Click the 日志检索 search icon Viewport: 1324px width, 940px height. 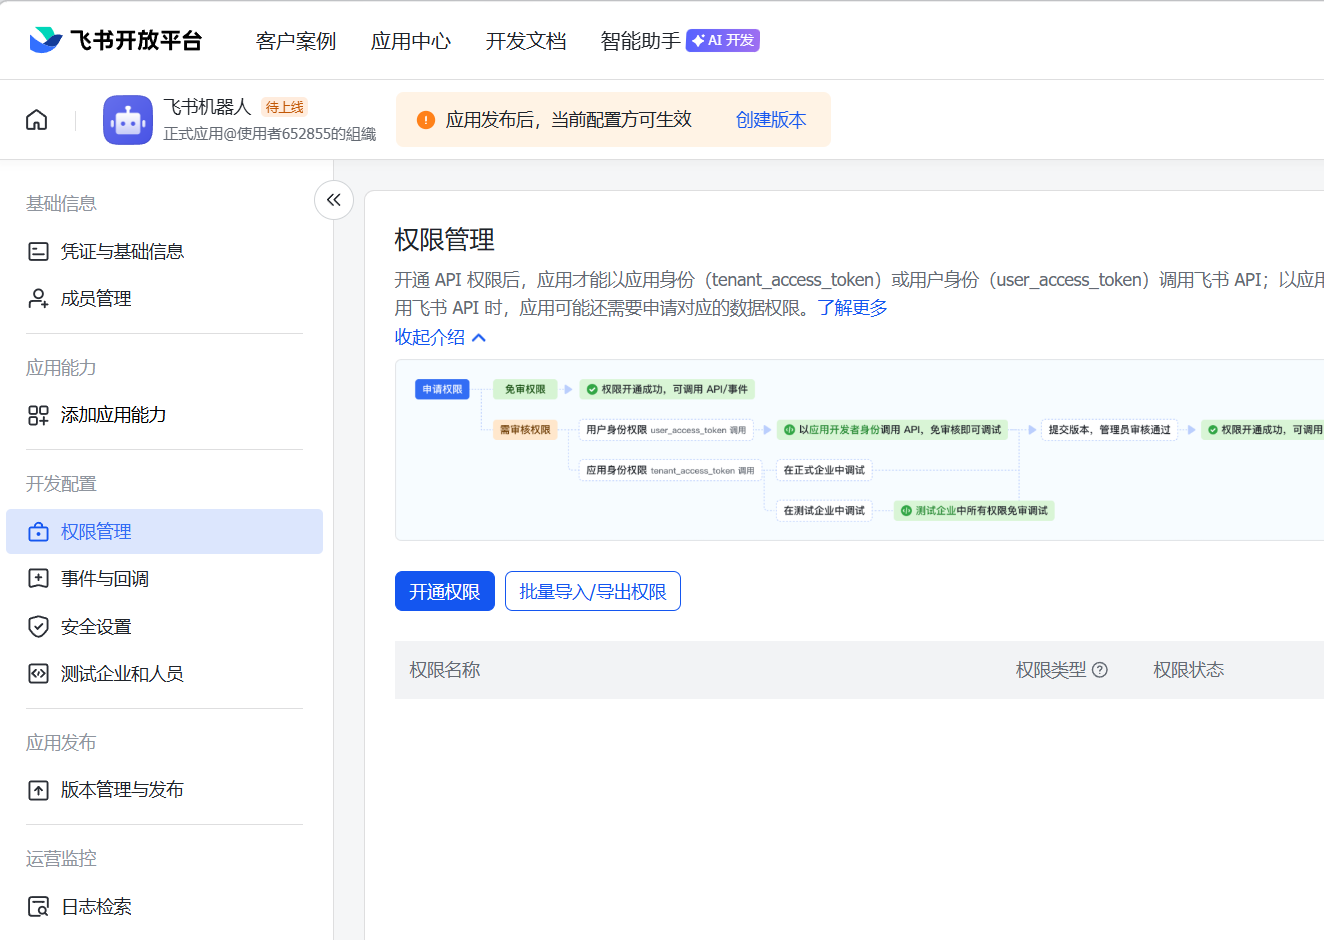coord(38,907)
